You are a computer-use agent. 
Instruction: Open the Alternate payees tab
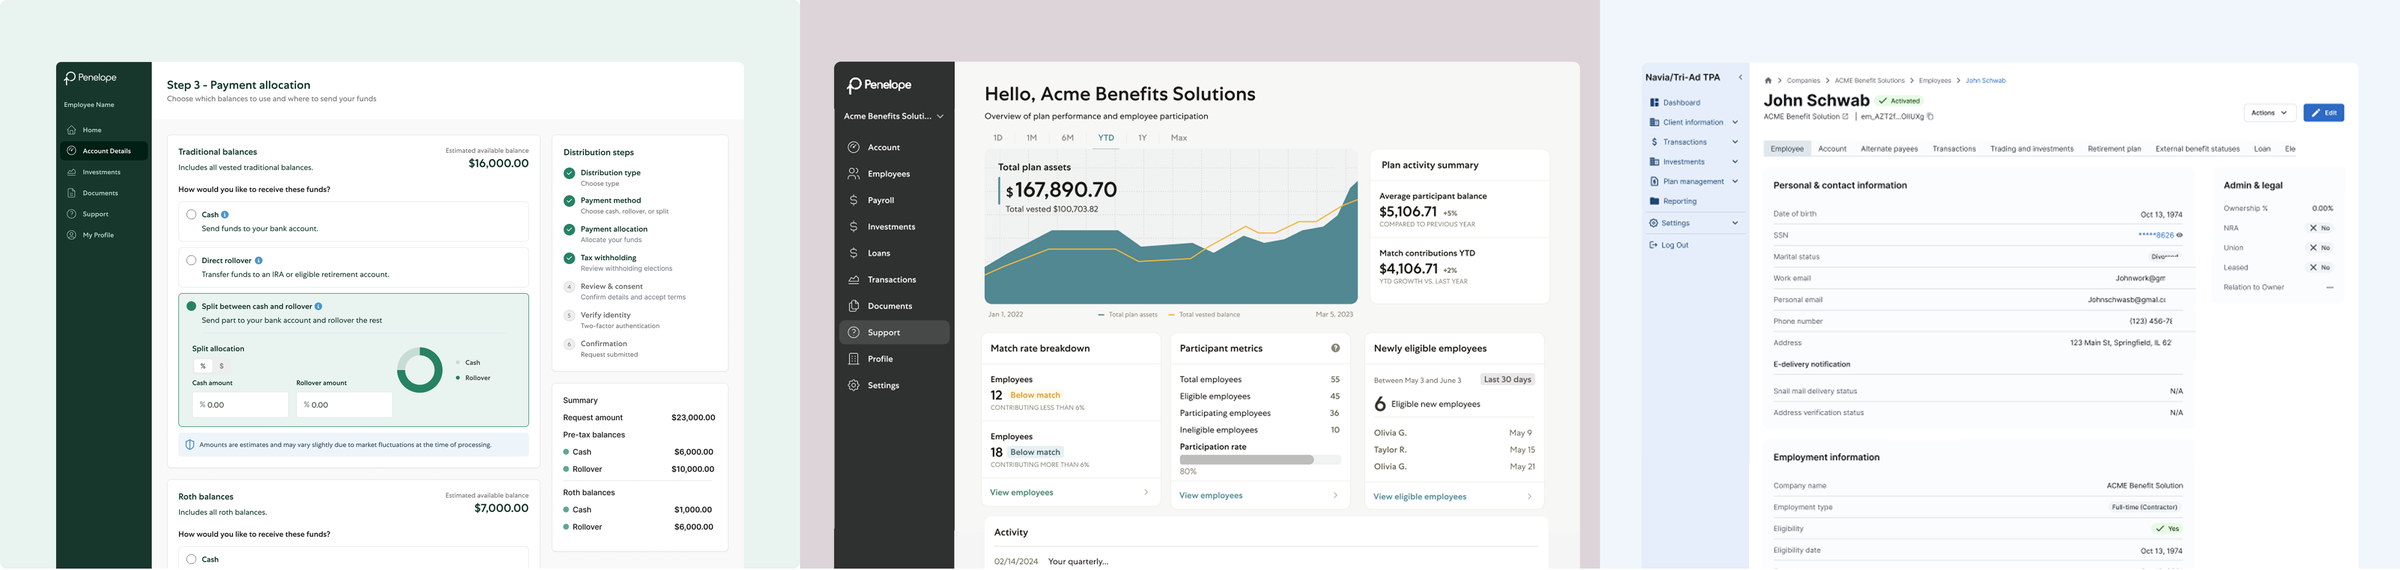point(1889,149)
